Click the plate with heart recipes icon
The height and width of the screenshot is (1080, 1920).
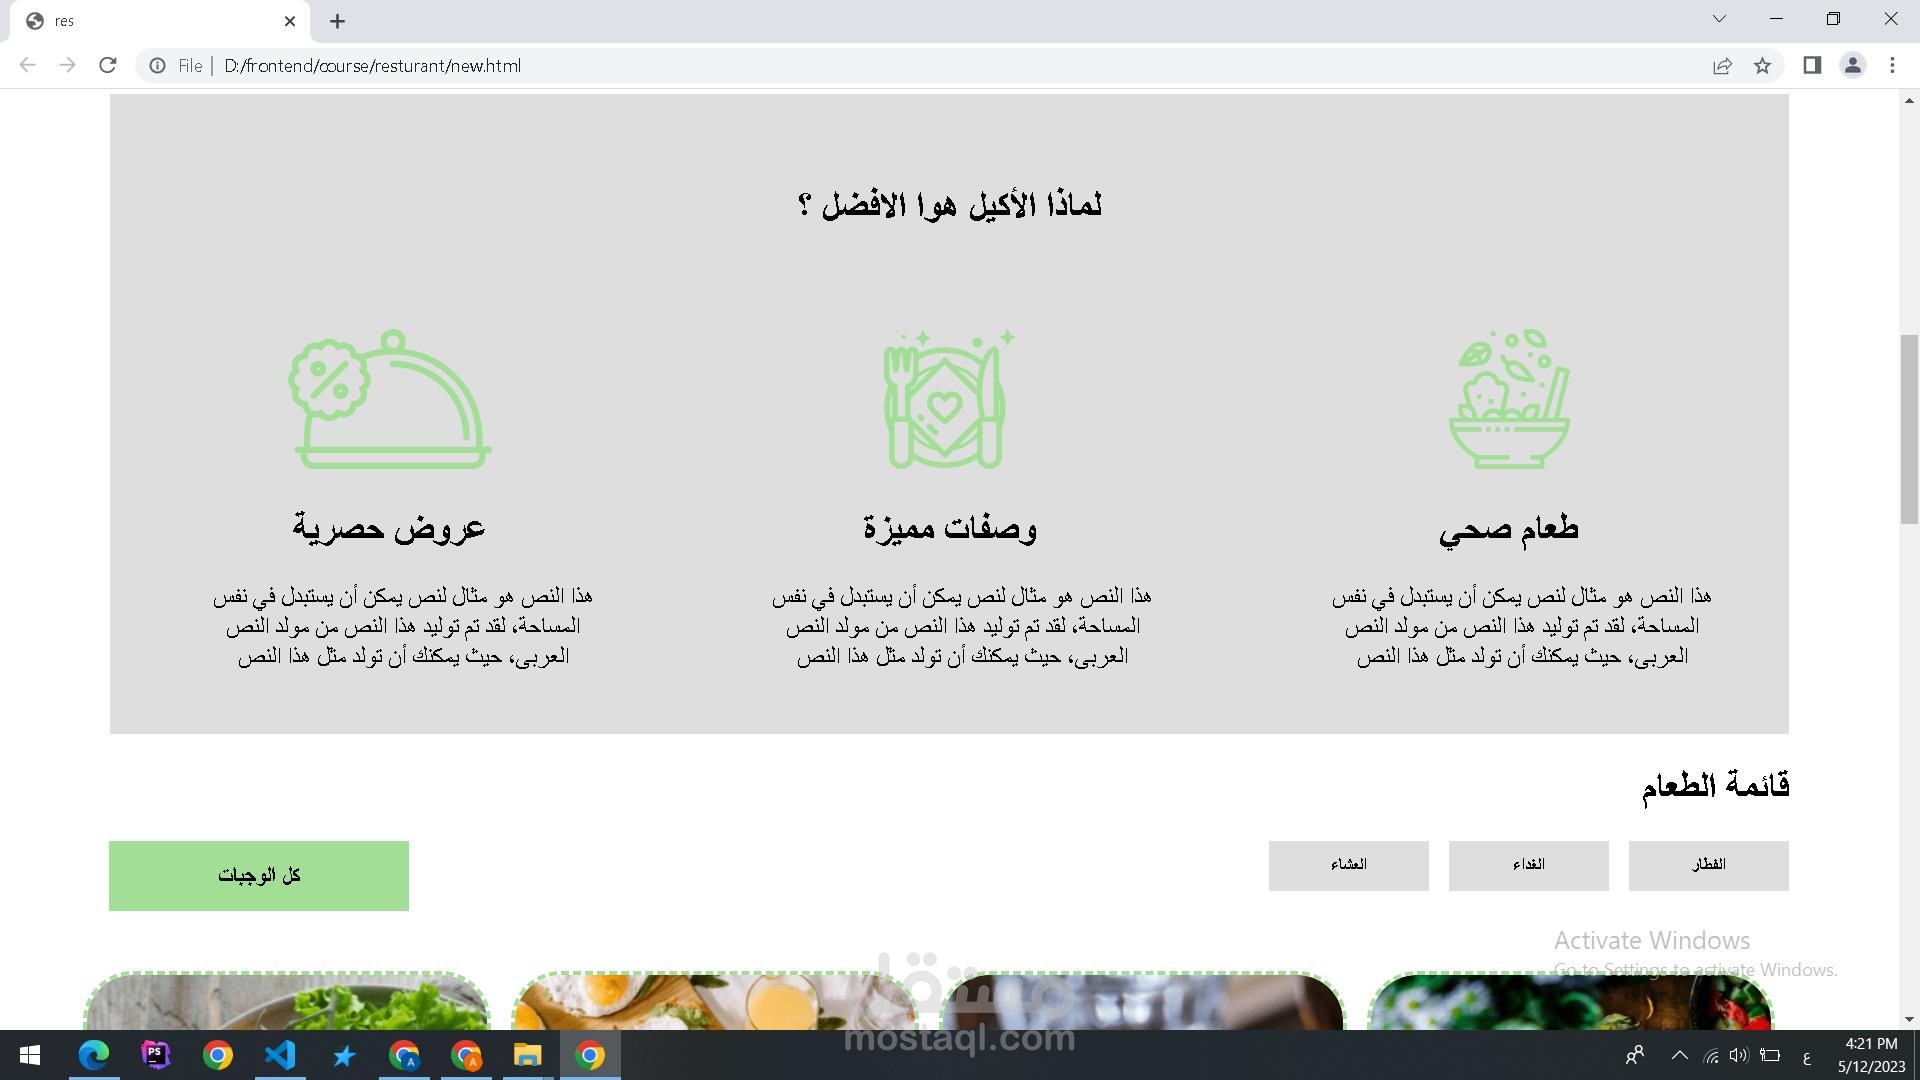tap(947, 400)
